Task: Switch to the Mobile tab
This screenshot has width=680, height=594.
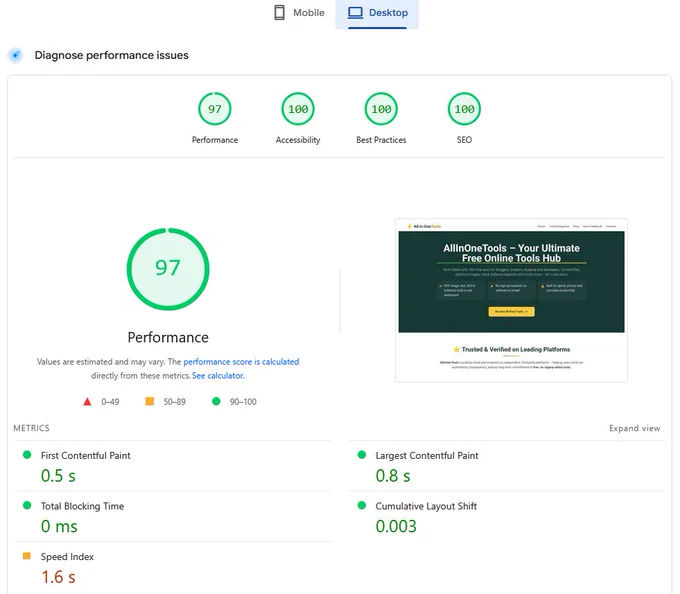Action: point(299,13)
